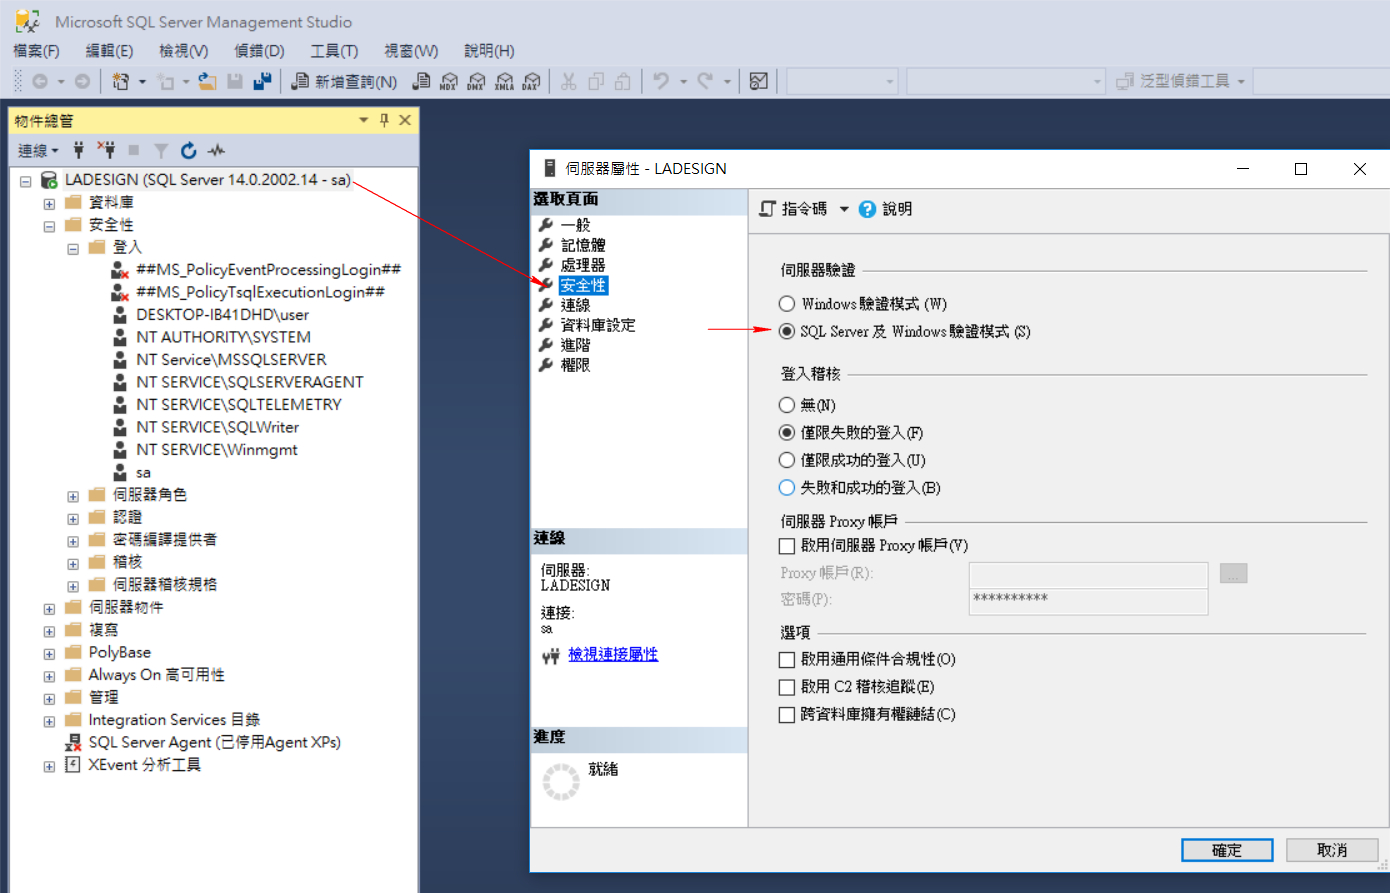Open the 檢視(V) menu
The image size is (1390, 893).
182,50
